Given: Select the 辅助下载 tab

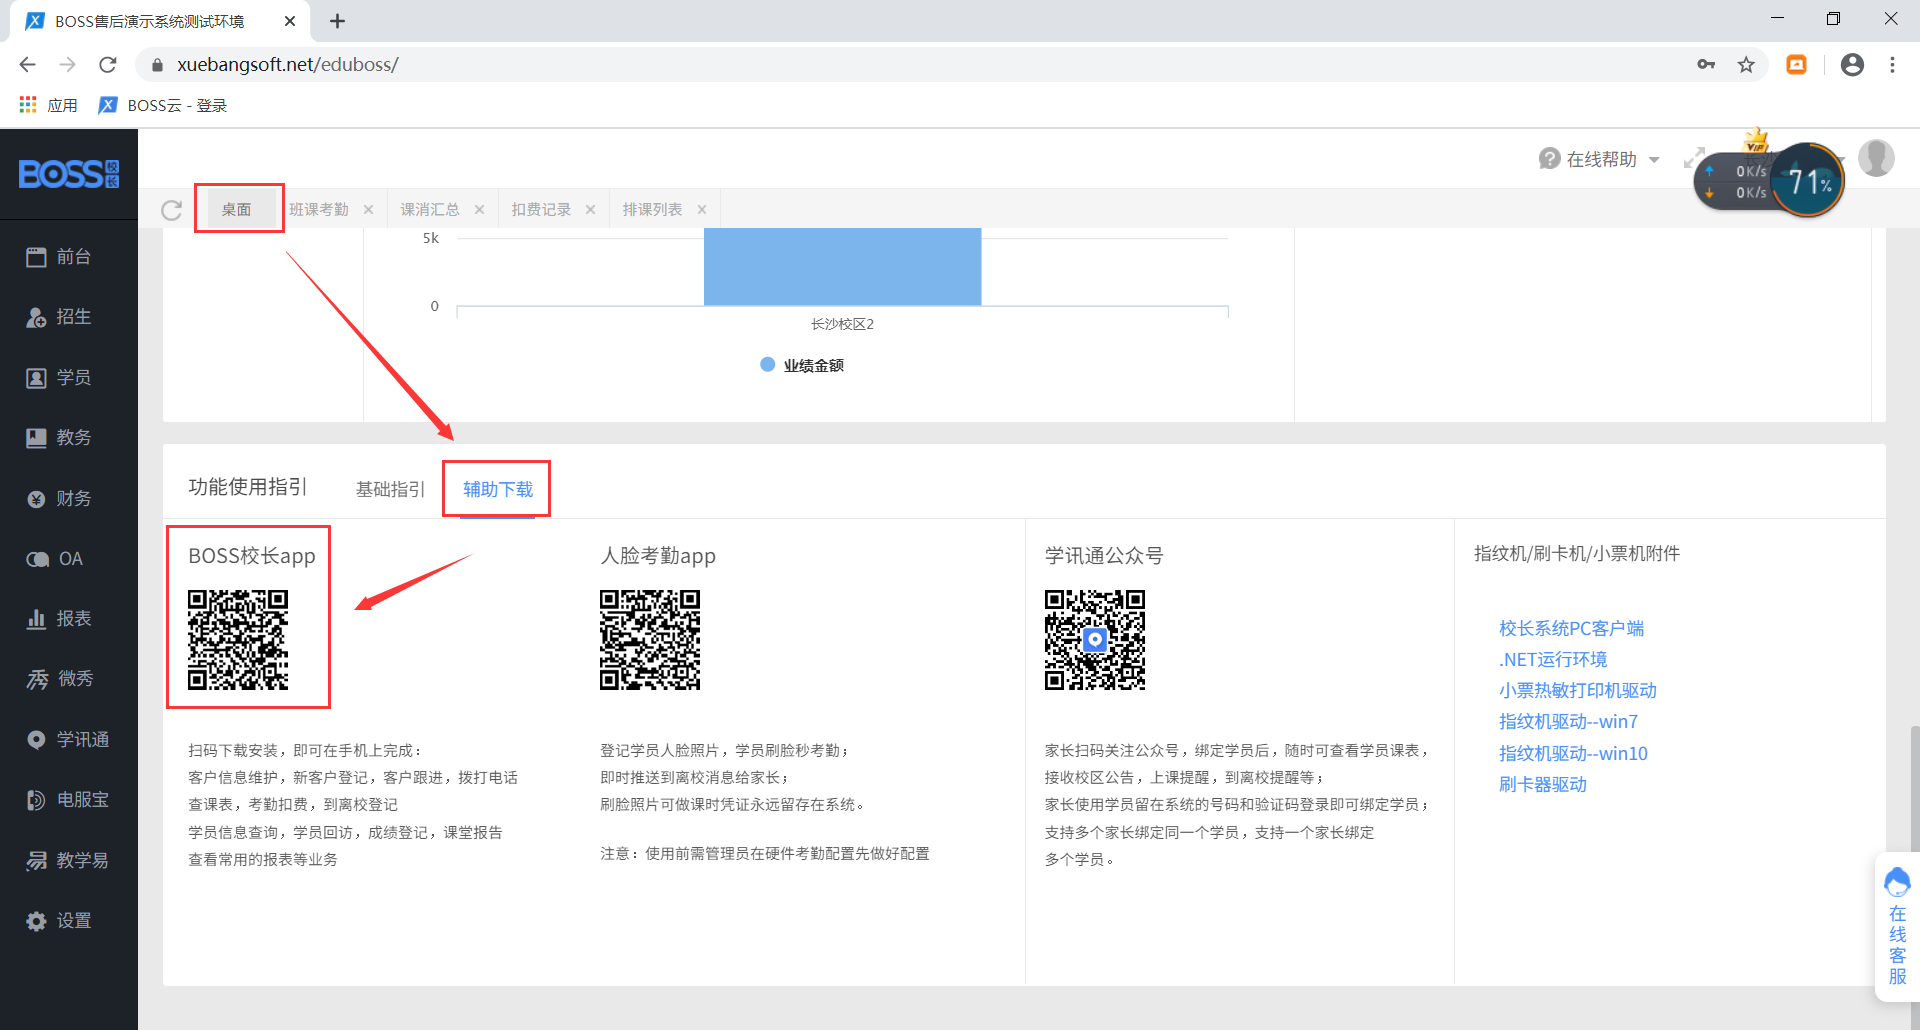Looking at the screenshot, I should [x=498, y=489].
